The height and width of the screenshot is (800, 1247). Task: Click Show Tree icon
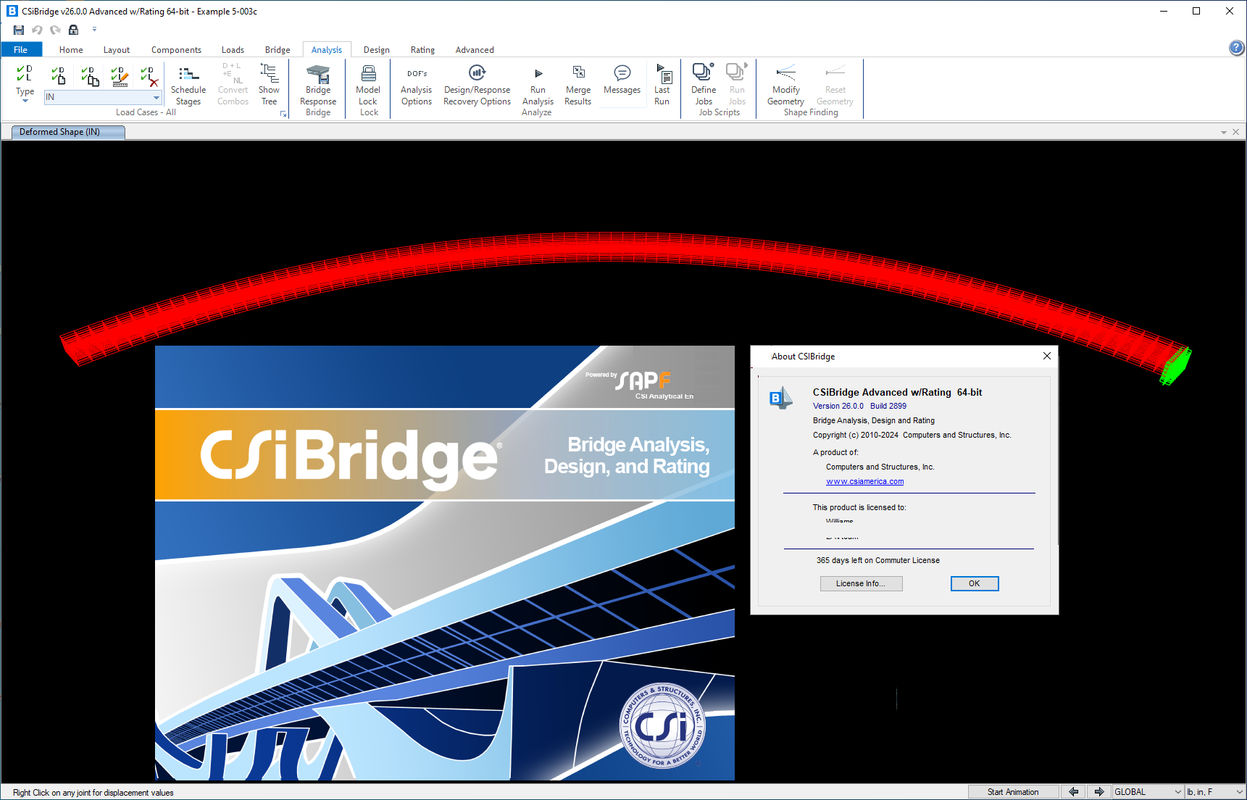click(x=269, y=85)
